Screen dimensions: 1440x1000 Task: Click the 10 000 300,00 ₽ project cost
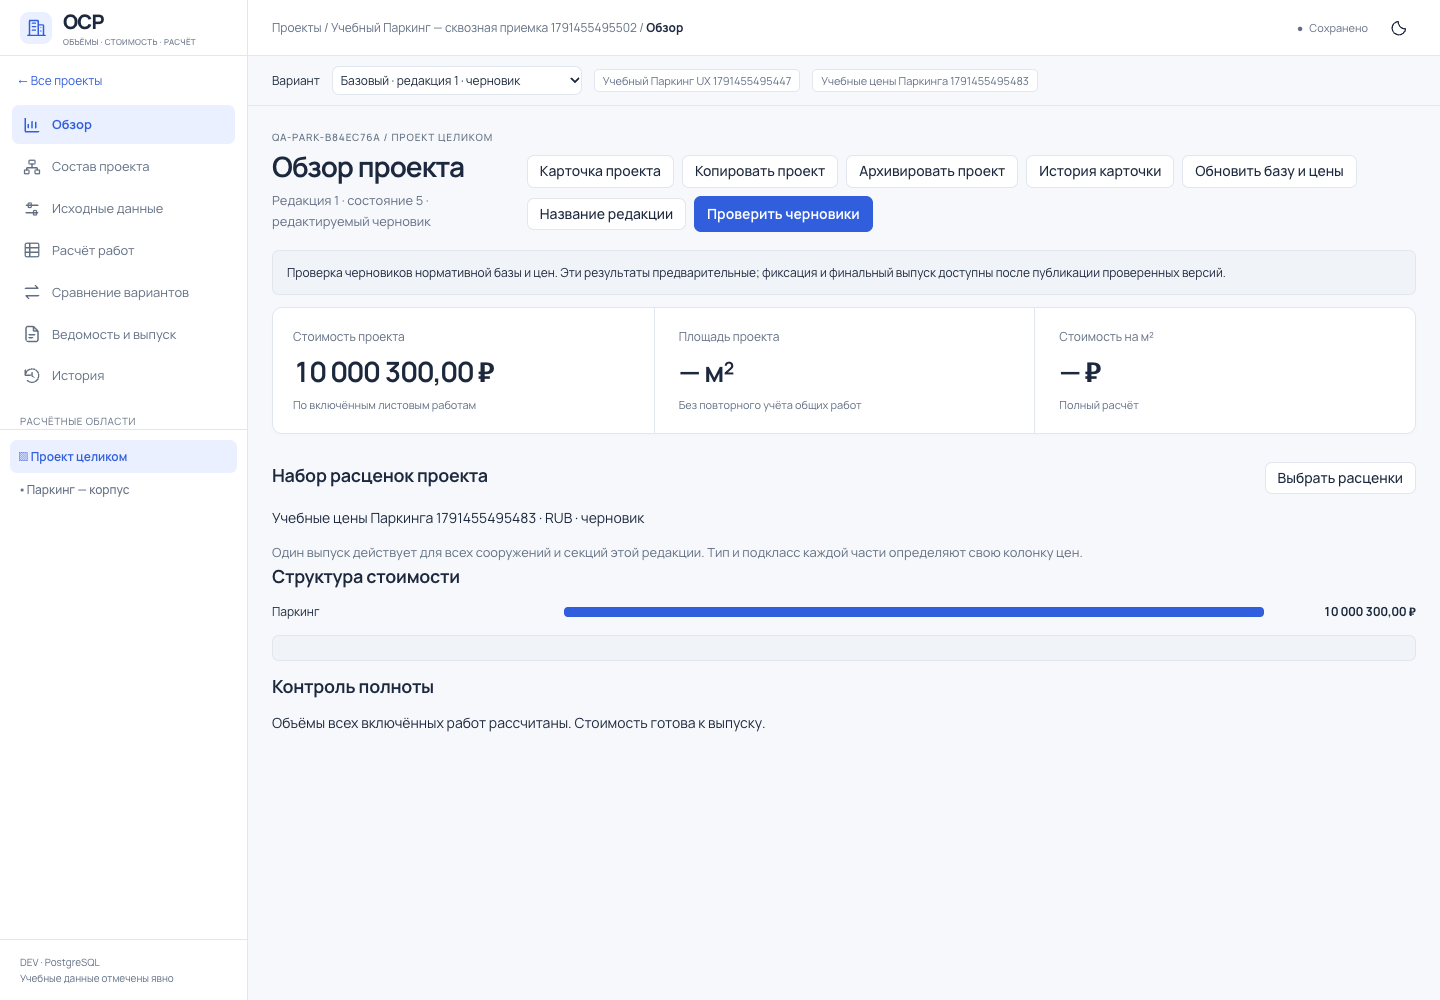coord(394,373)
